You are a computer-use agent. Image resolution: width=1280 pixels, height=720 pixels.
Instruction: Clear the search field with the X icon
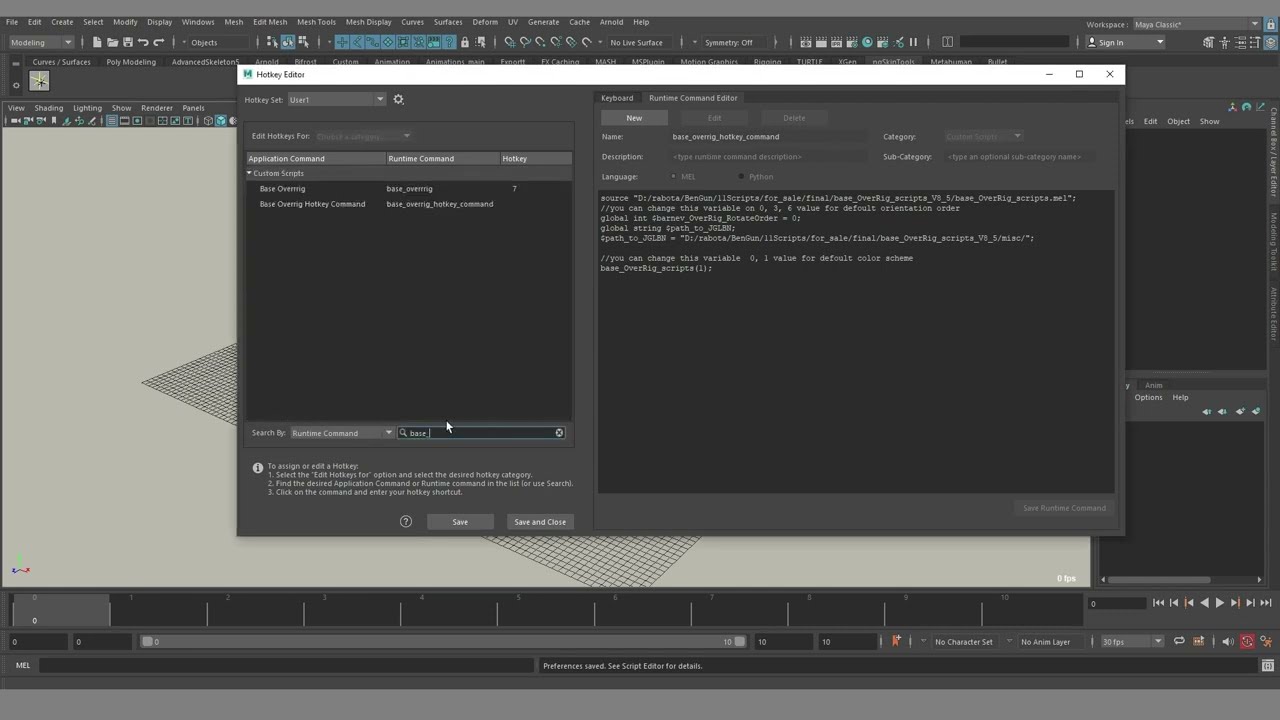click(x=559, y=433)
